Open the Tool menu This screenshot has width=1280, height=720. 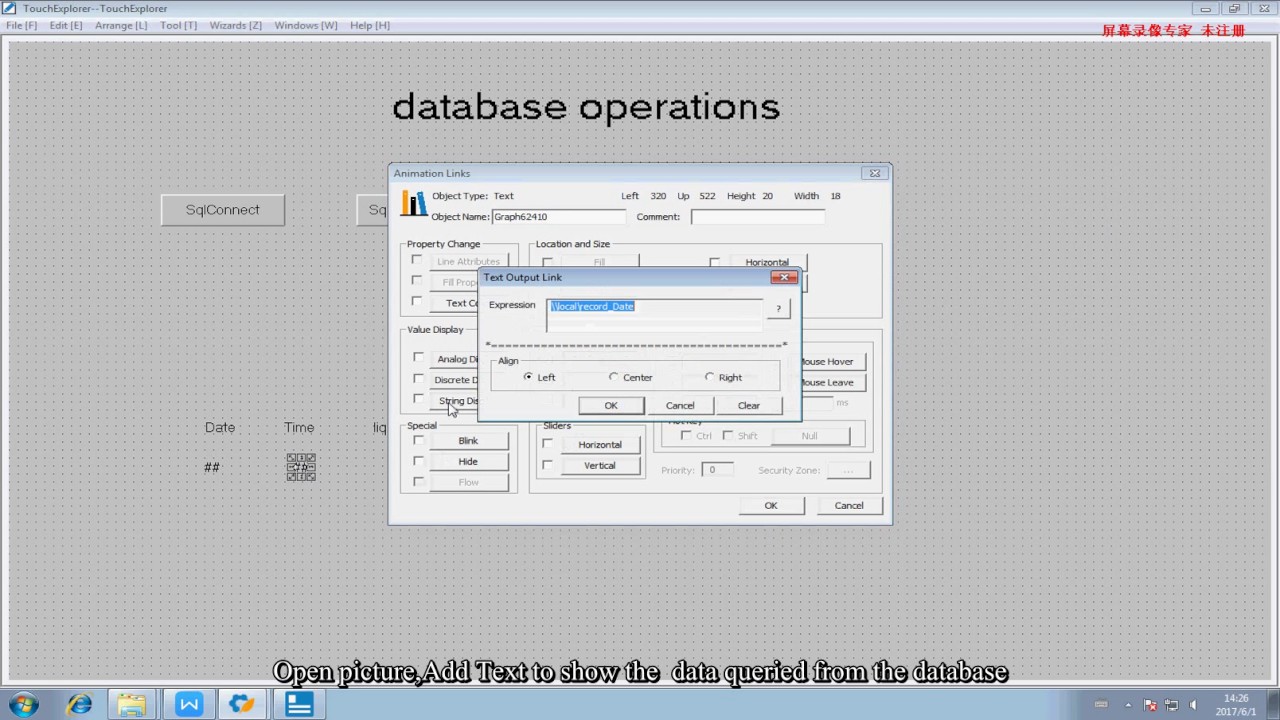click(178, 25)
